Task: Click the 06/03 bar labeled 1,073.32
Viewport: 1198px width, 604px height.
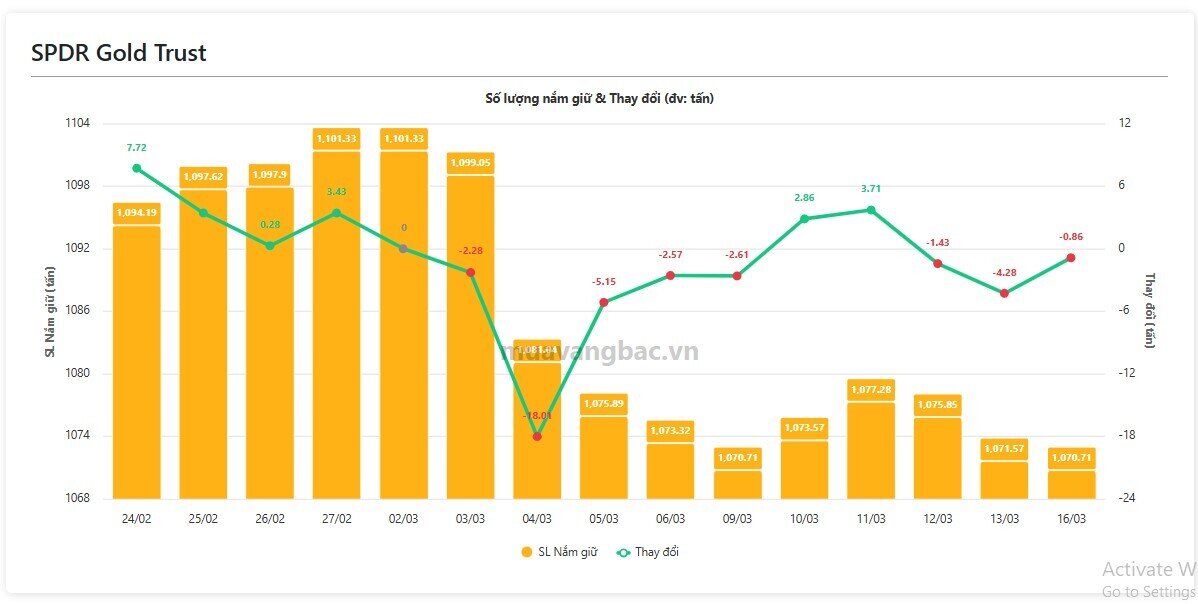Action: tap(670, 471)
